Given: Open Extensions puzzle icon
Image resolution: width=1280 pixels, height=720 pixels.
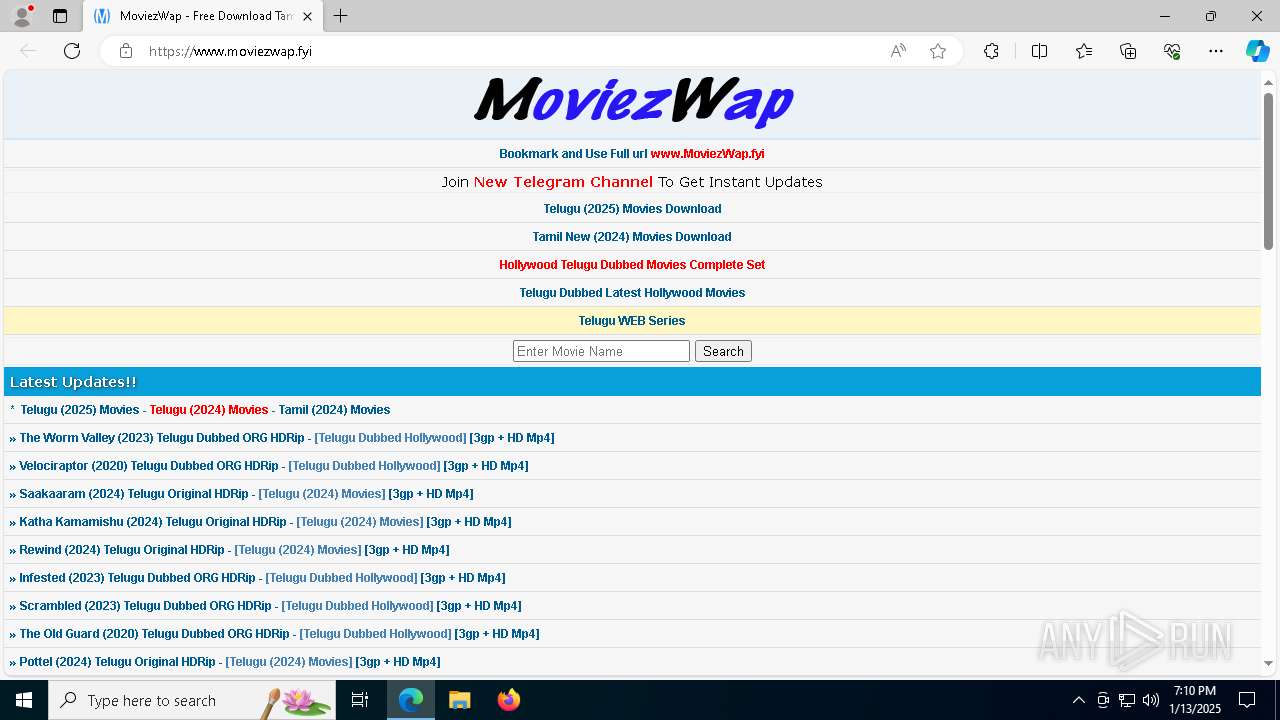Looking at the screenshot, I should [x=991, y=51].
